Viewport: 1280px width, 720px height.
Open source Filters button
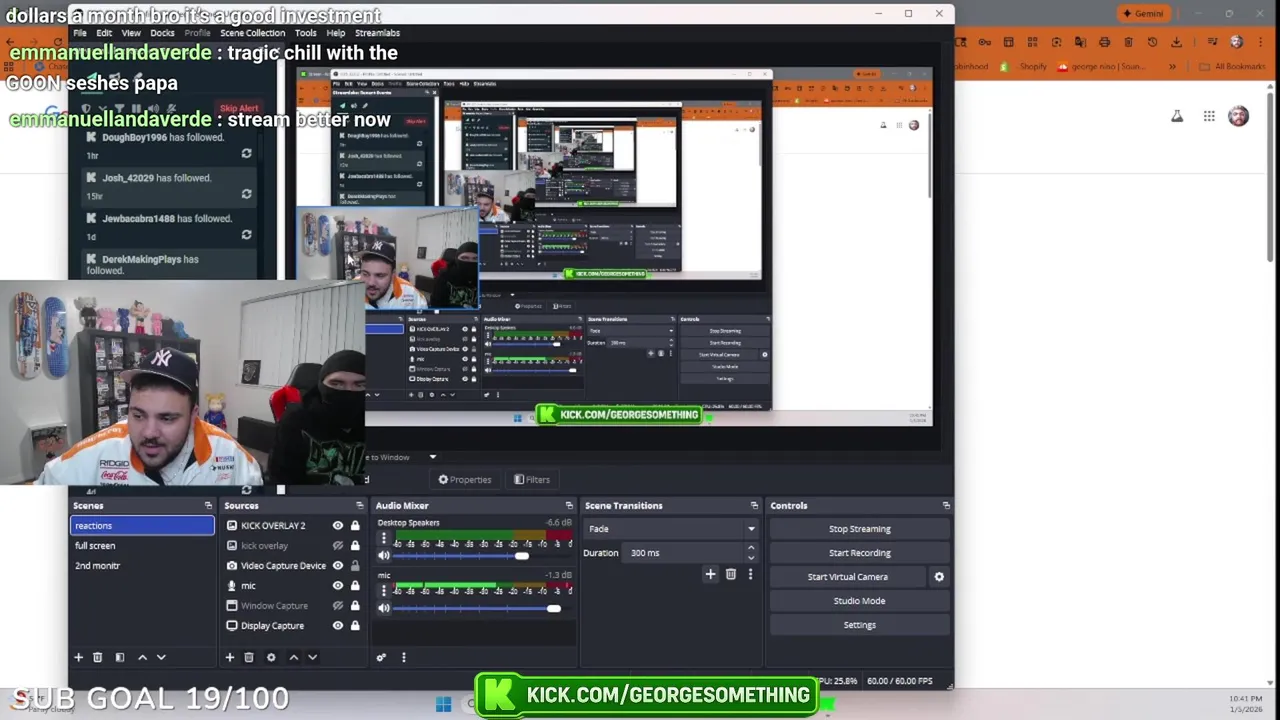(531, 480)
